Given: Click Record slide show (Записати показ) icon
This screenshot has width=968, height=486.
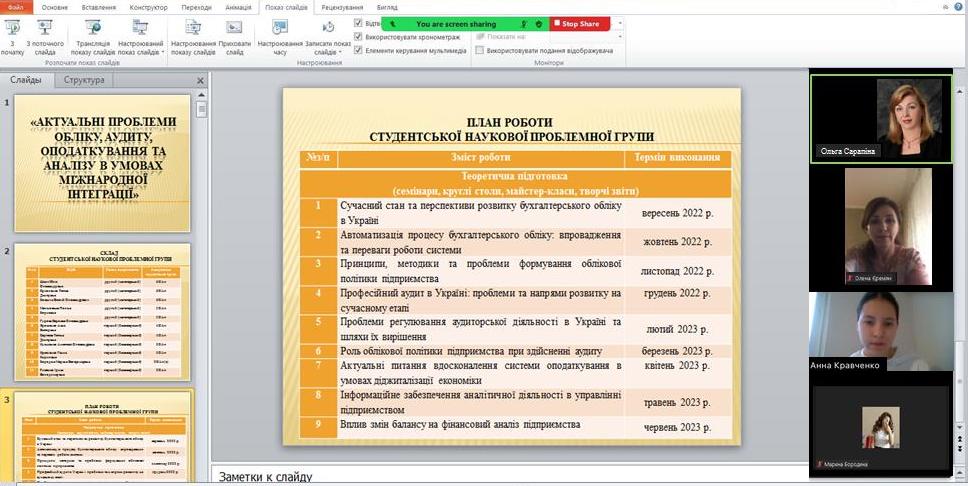Looking at the screenshot, I should pyautogui.click(x=328, y=28).
